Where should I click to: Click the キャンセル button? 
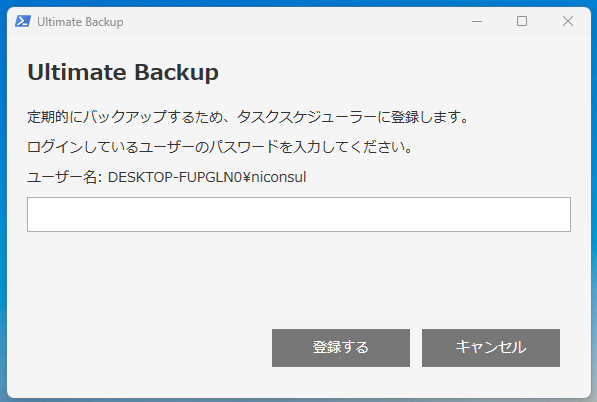point(491,348)
